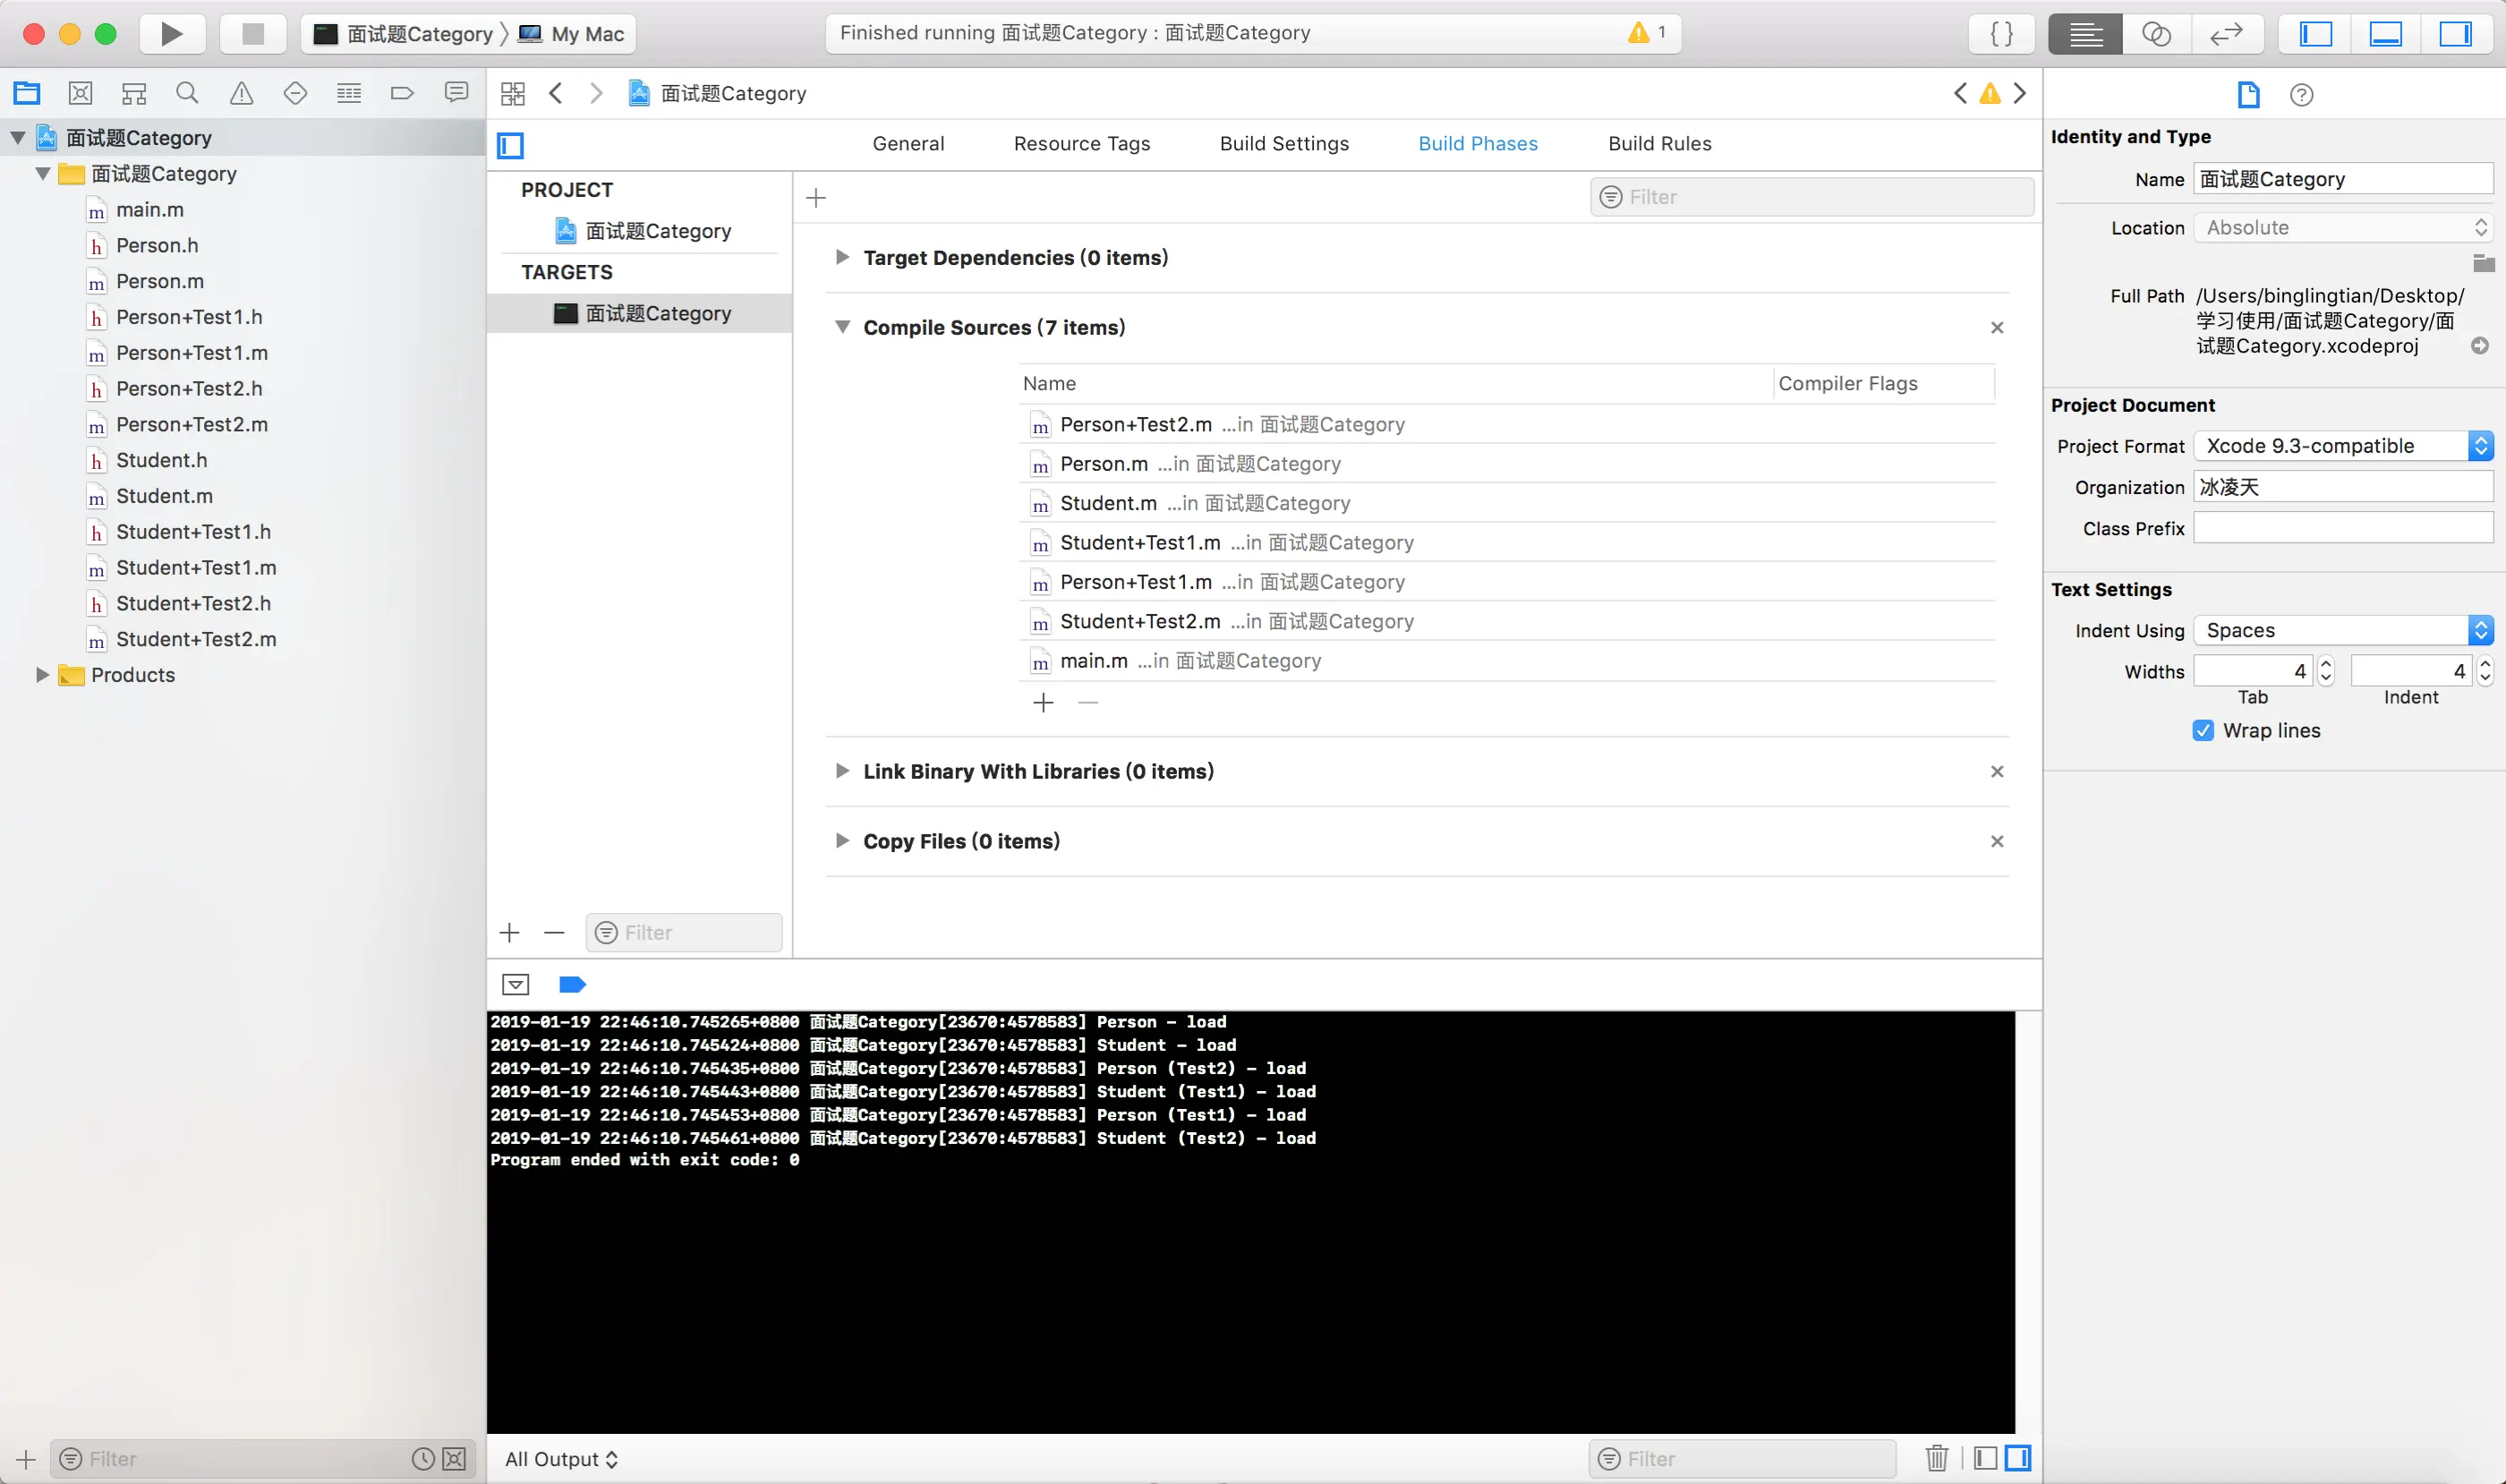Expand the Products folder

click(42, 675)
